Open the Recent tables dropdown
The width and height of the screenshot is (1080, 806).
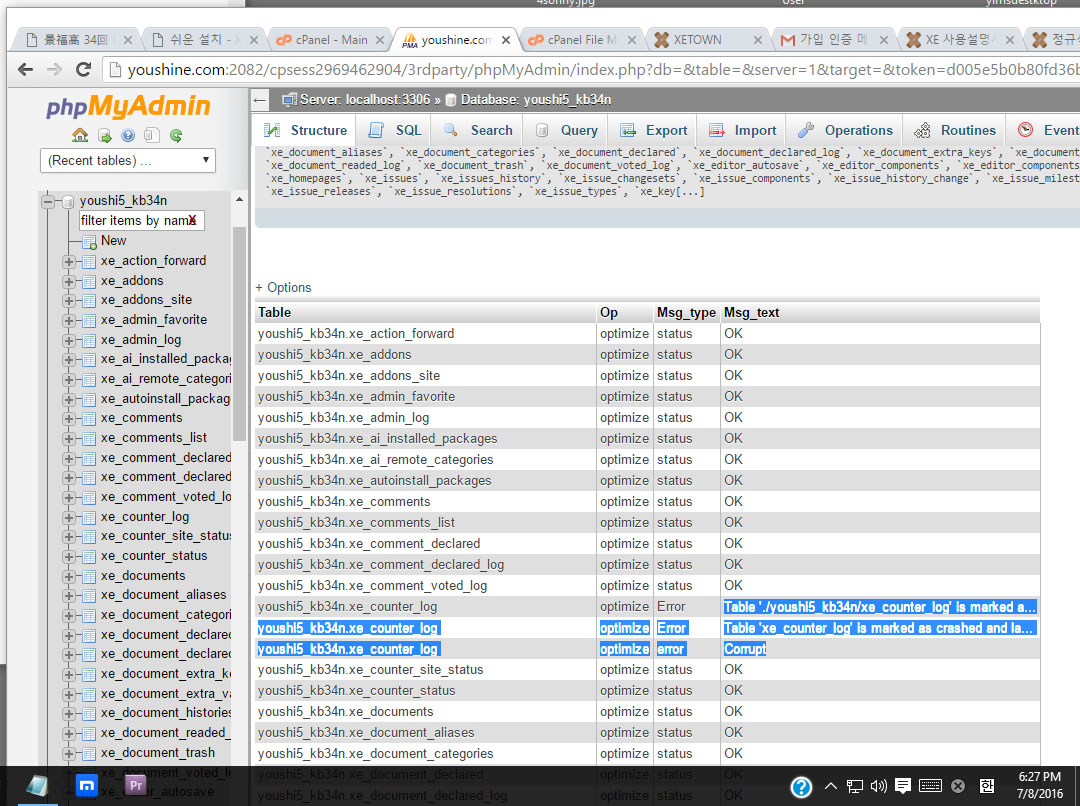click(128, 160)
